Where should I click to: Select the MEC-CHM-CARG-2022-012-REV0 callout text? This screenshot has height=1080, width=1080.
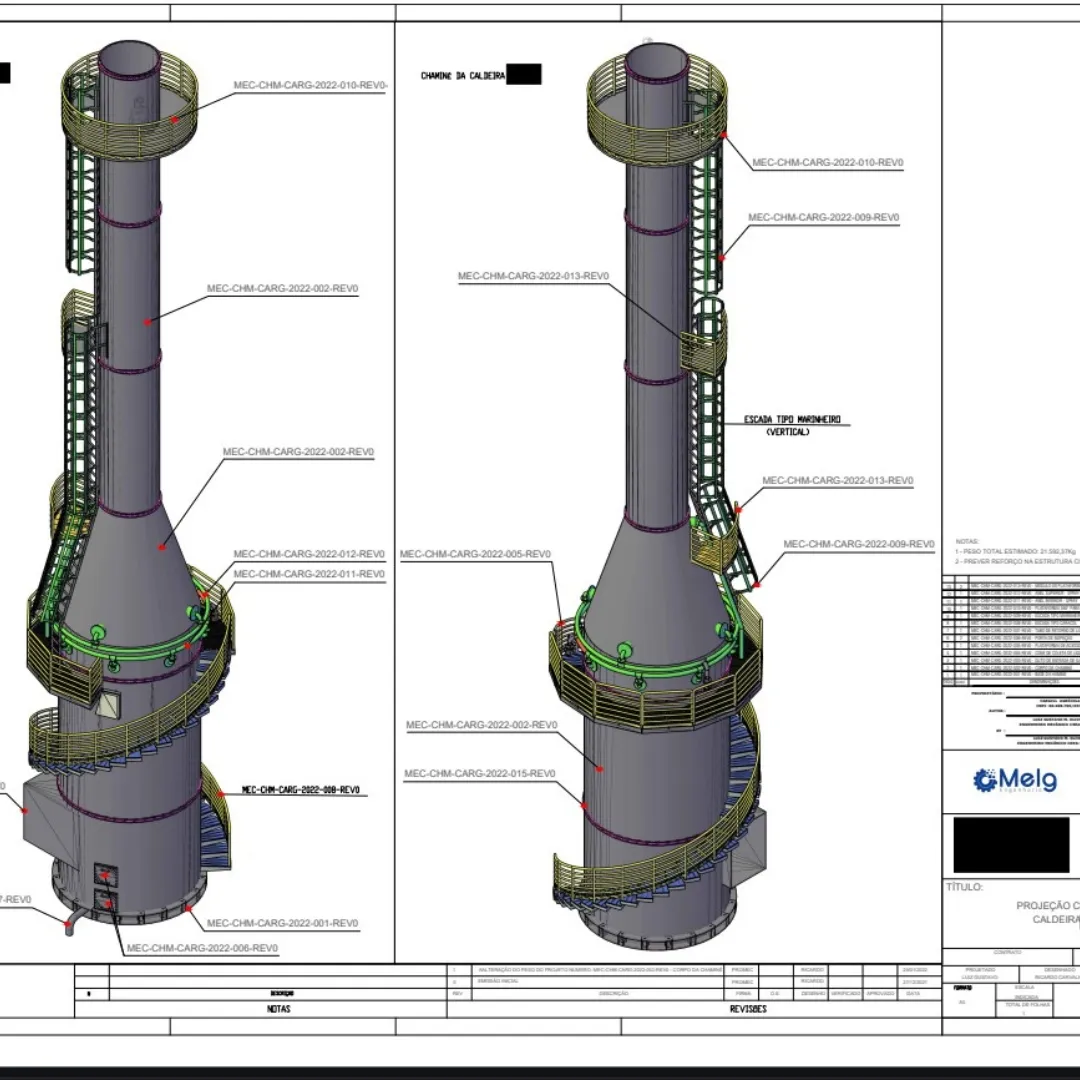coord(309,554)
